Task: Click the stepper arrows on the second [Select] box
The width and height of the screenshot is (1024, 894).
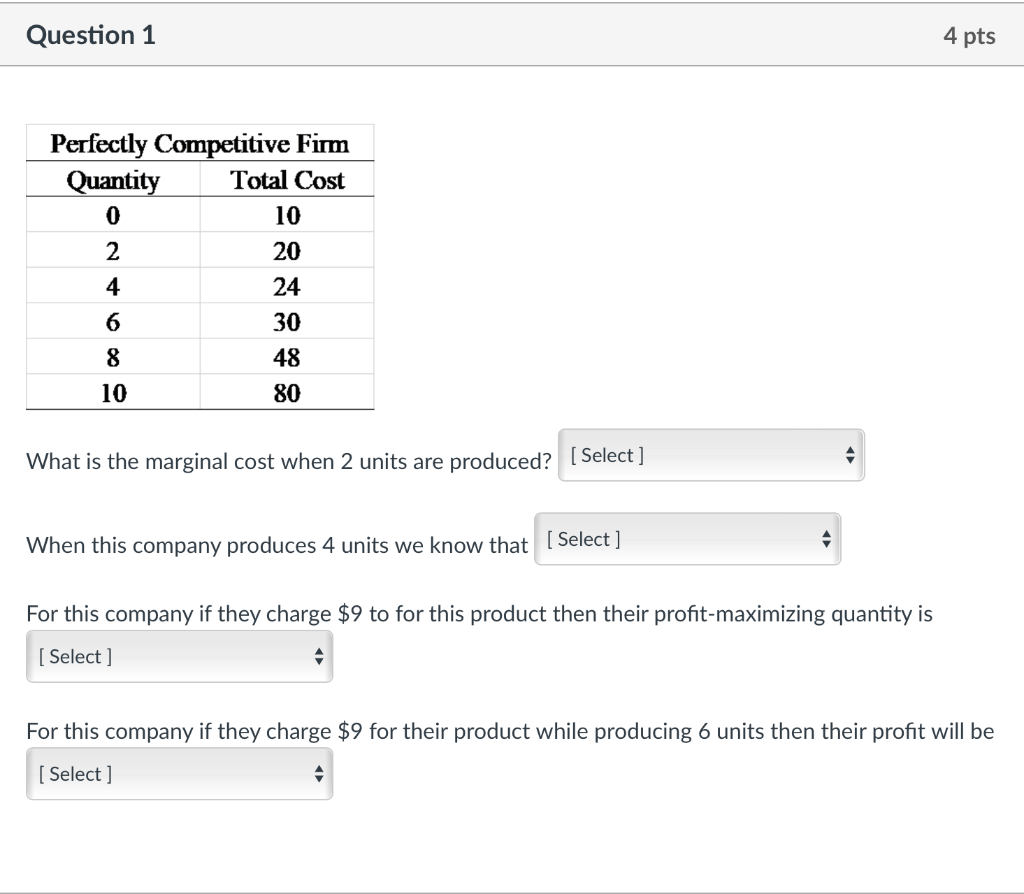Action: tap(826, 539)
